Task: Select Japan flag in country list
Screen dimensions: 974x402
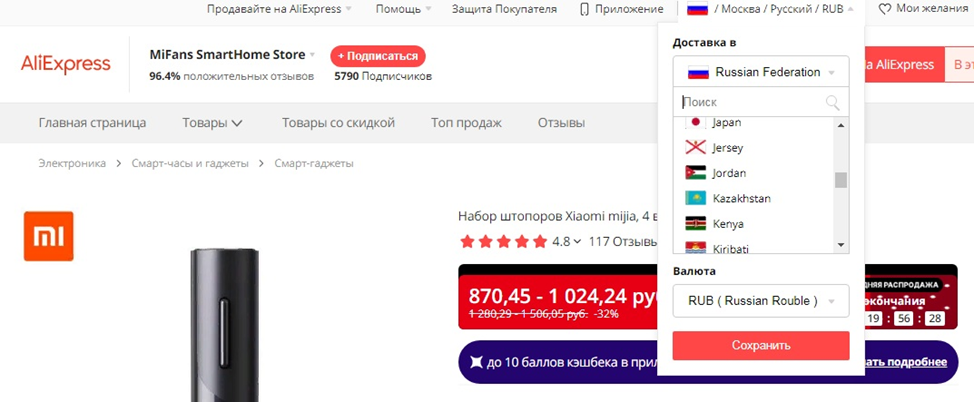Action: tap(696, 122)
